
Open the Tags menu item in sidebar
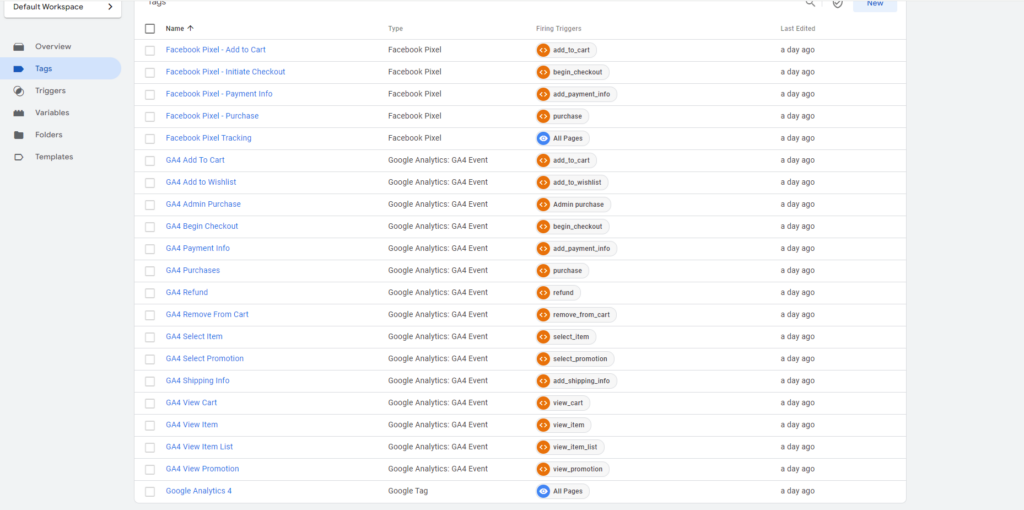[x=43, y=69]
